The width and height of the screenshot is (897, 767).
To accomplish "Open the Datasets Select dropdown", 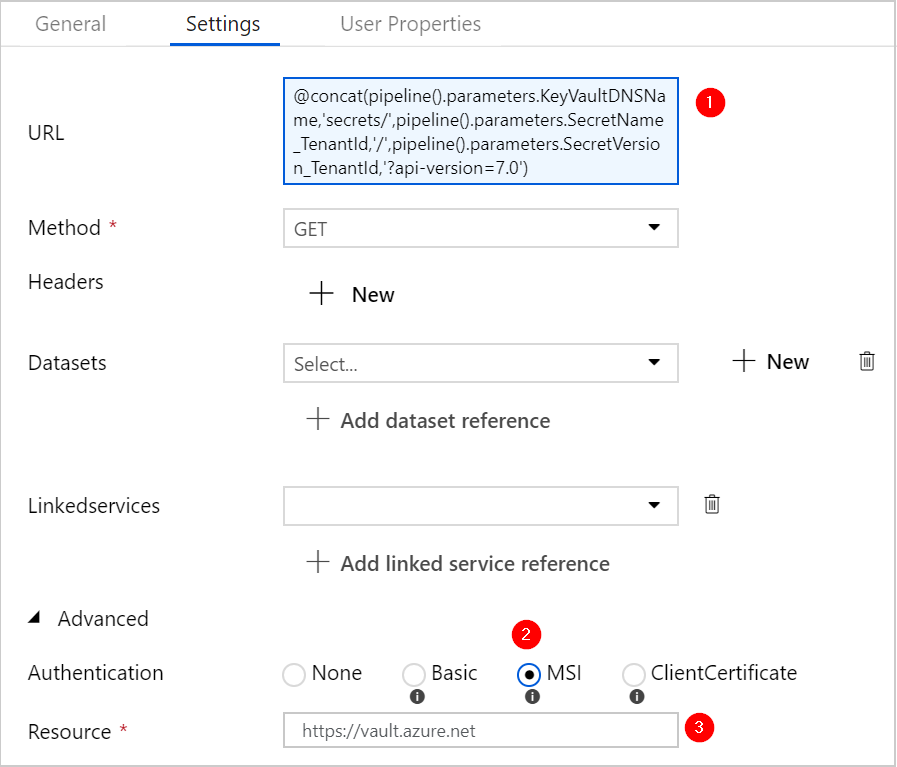I will tap(481, 363).
